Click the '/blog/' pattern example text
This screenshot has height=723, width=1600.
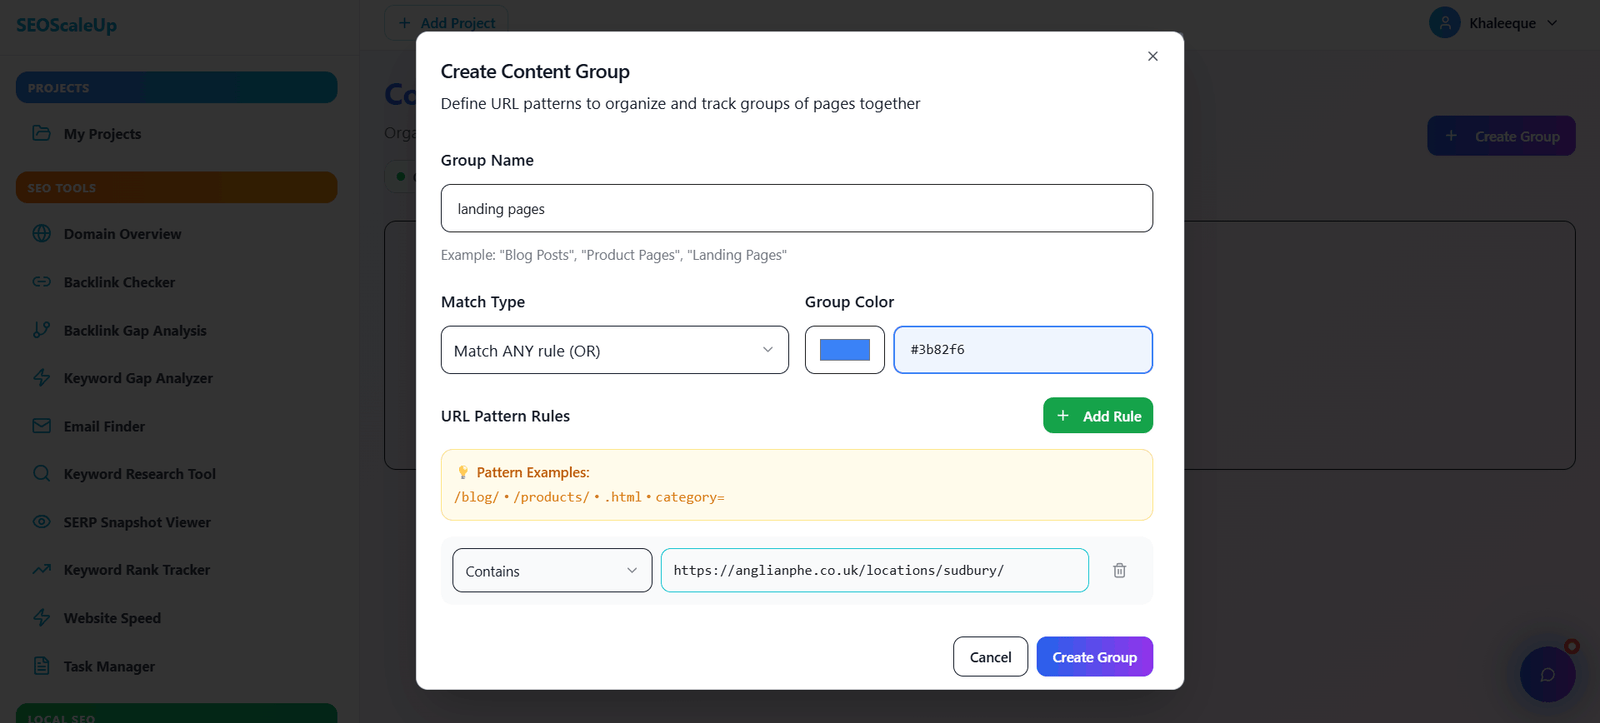tap(476, 497)
